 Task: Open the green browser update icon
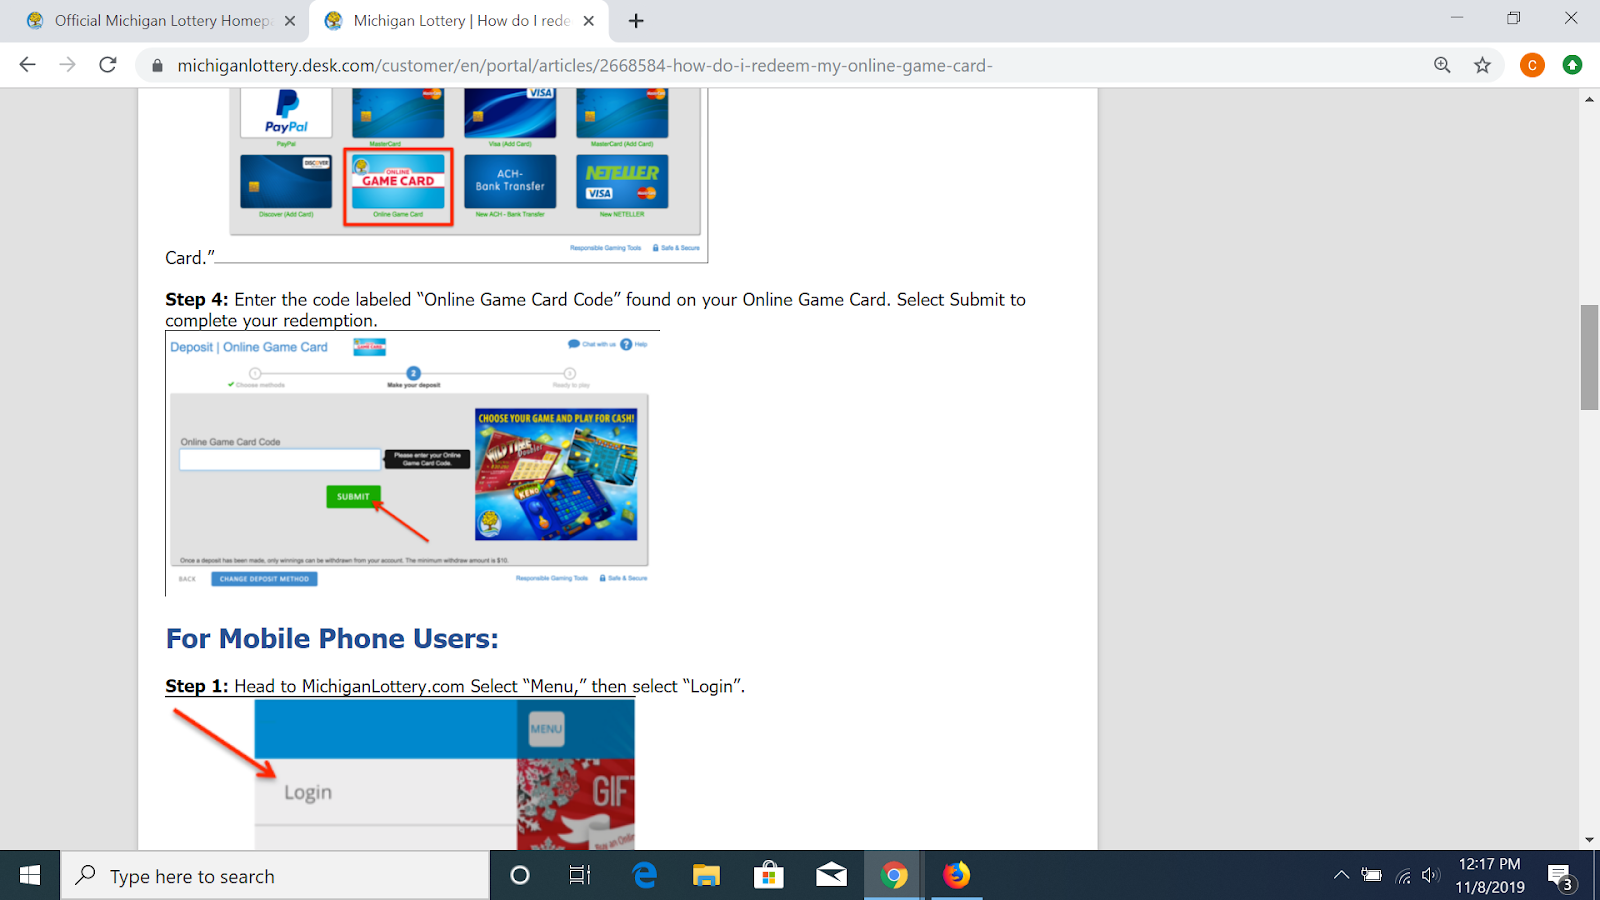tap(1572, 65)
